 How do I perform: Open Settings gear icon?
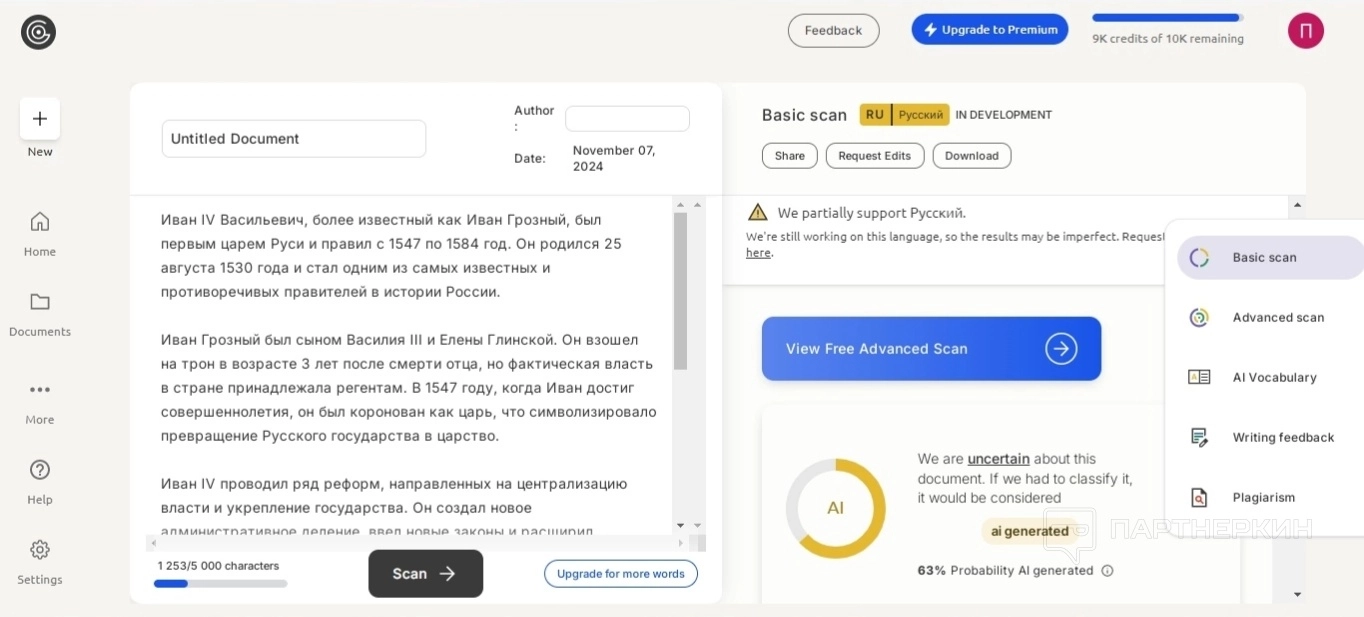[40, 550]
